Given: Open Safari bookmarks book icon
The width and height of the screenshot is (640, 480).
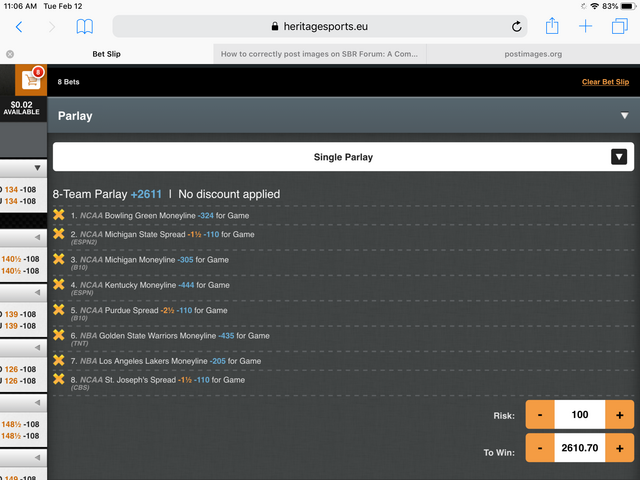Looking at the screenshot, I should 84,27.
